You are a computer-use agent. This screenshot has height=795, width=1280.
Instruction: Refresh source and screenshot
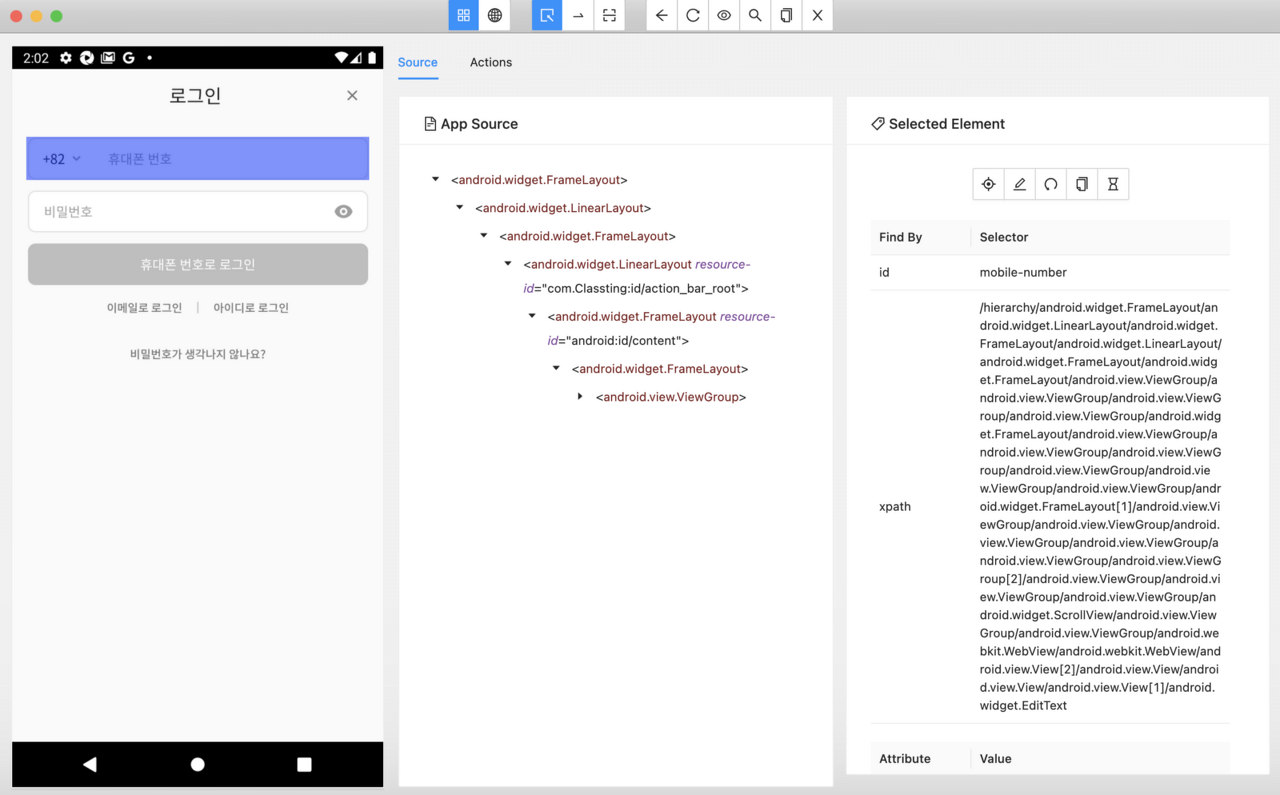click(693, 16)
